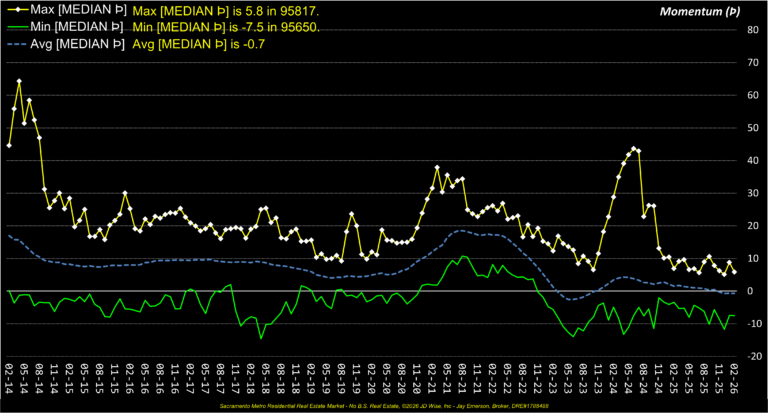
Task: Click the Min line lowest dip near 05-18
Action: pyautogui.click(x=261, y=339)
